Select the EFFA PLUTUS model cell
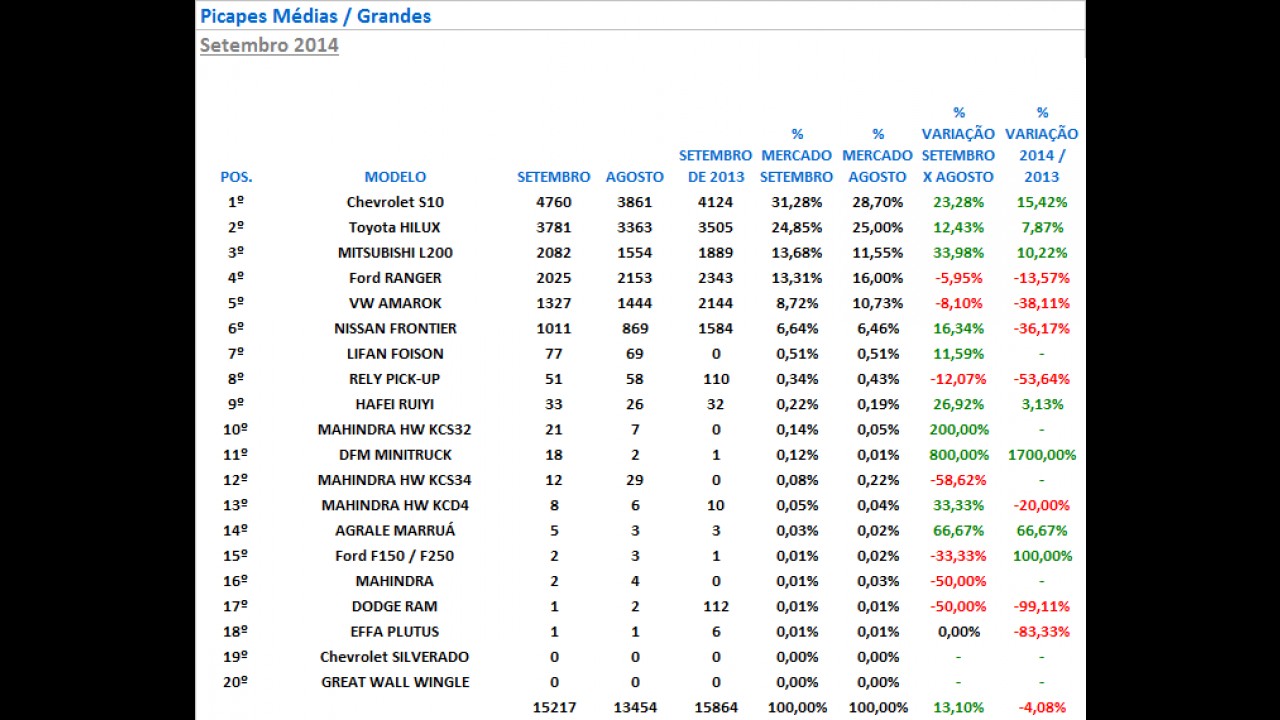This screenshot has width=1280, height=720. [395, 632]
